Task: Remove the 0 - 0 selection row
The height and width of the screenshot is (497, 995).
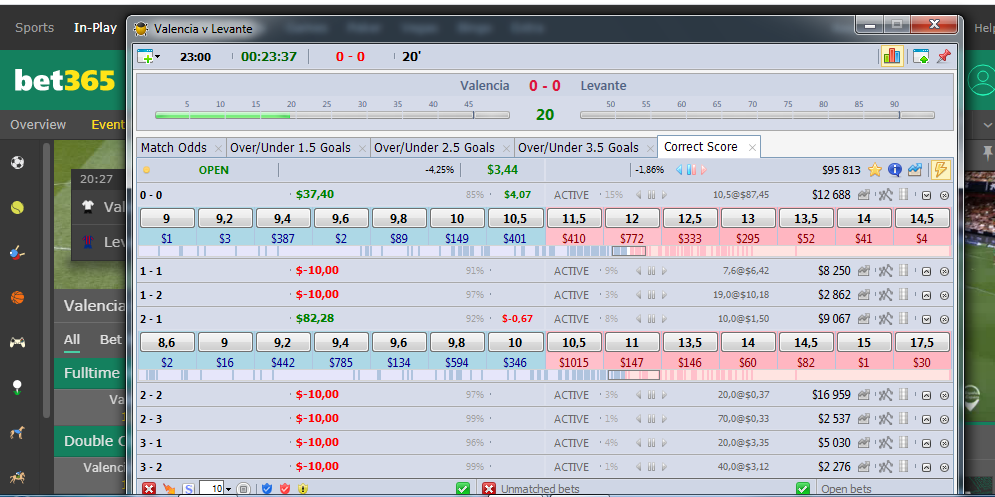Action: (944, 196)
